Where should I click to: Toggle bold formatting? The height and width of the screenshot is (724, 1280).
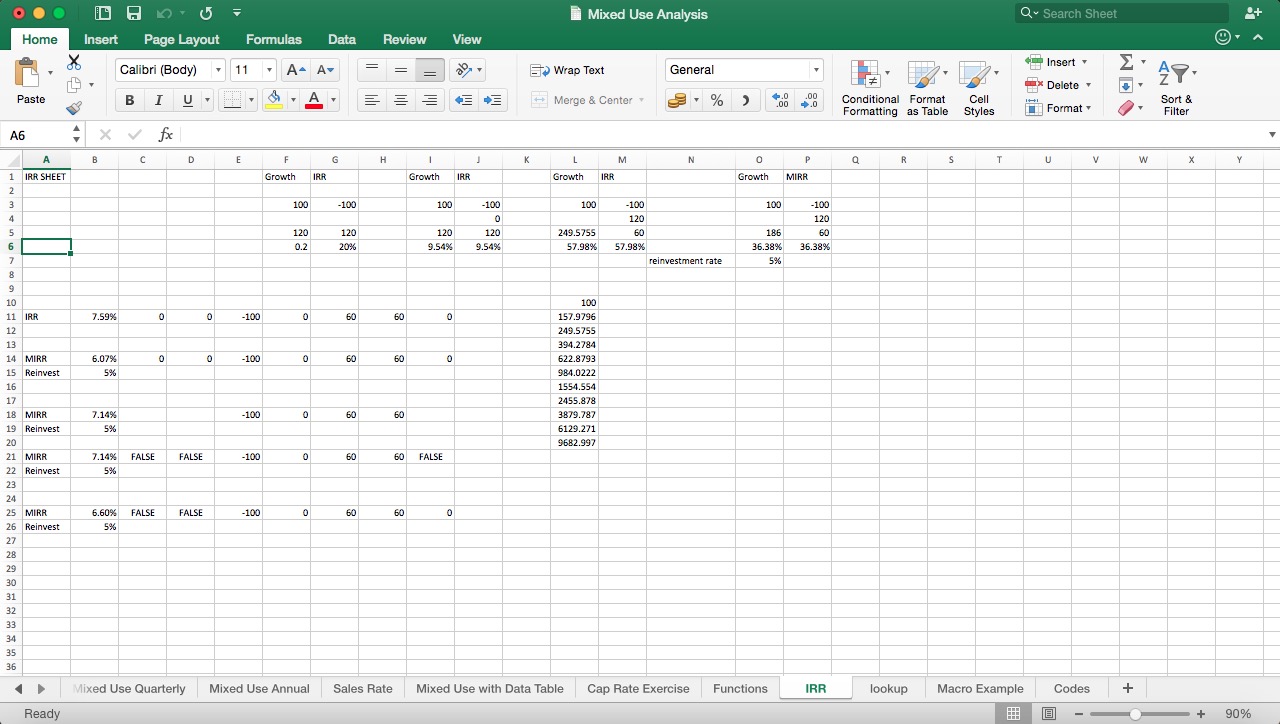click(x=129, y=100)
